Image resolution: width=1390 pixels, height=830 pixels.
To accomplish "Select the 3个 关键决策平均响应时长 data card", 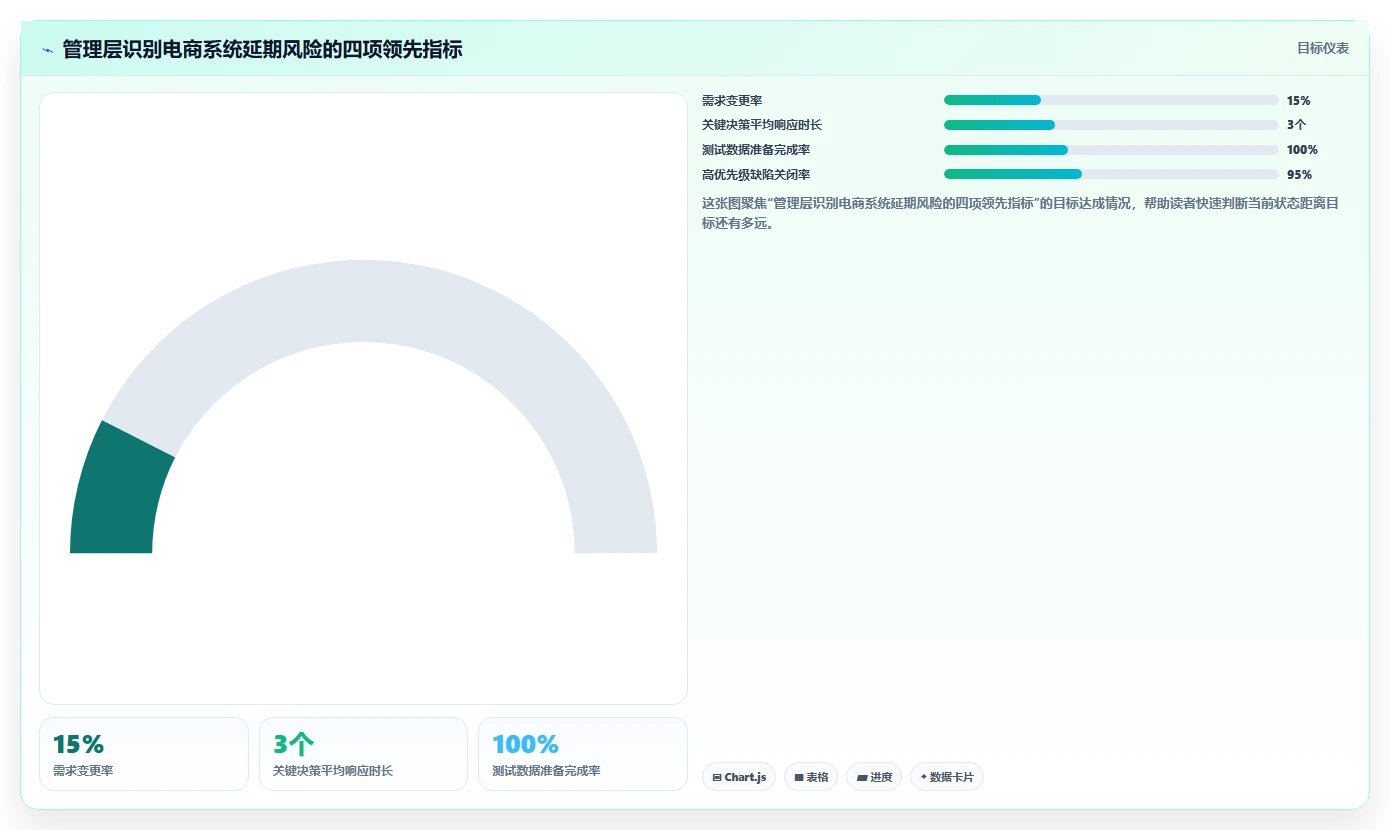I will pyautogui.click(x=363, y=754).
